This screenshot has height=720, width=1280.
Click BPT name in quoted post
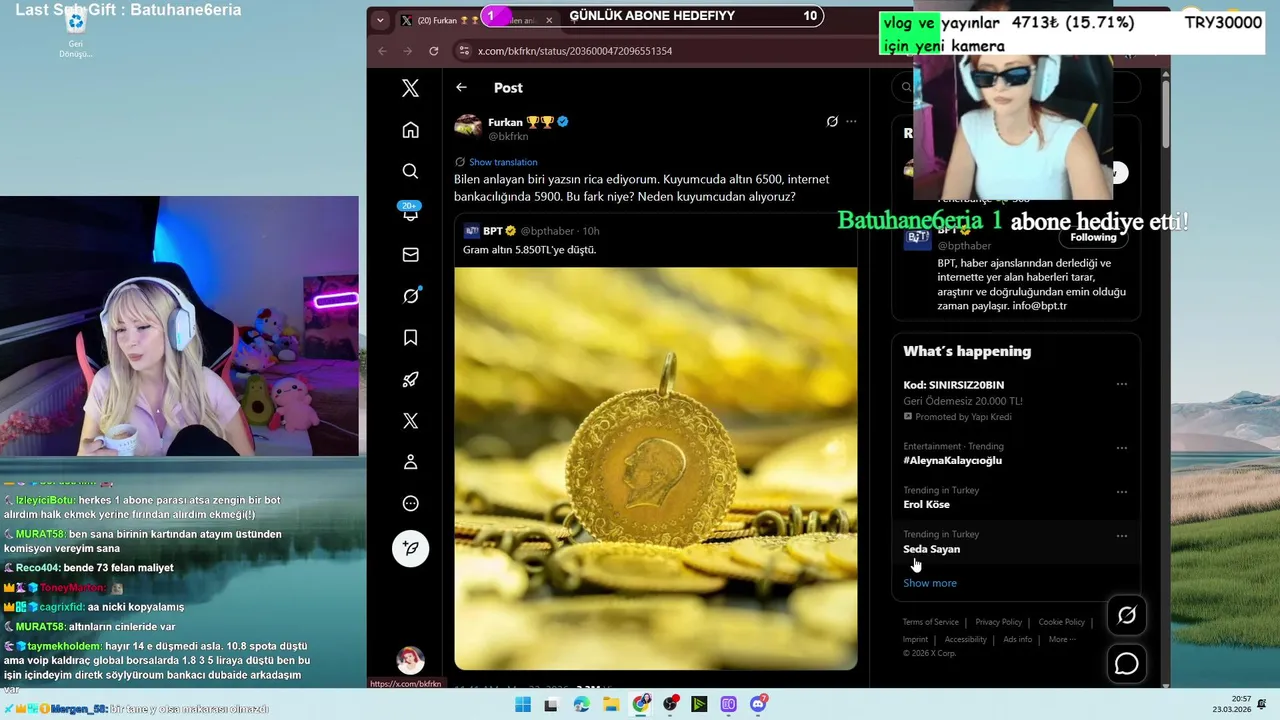pos(493,231)
